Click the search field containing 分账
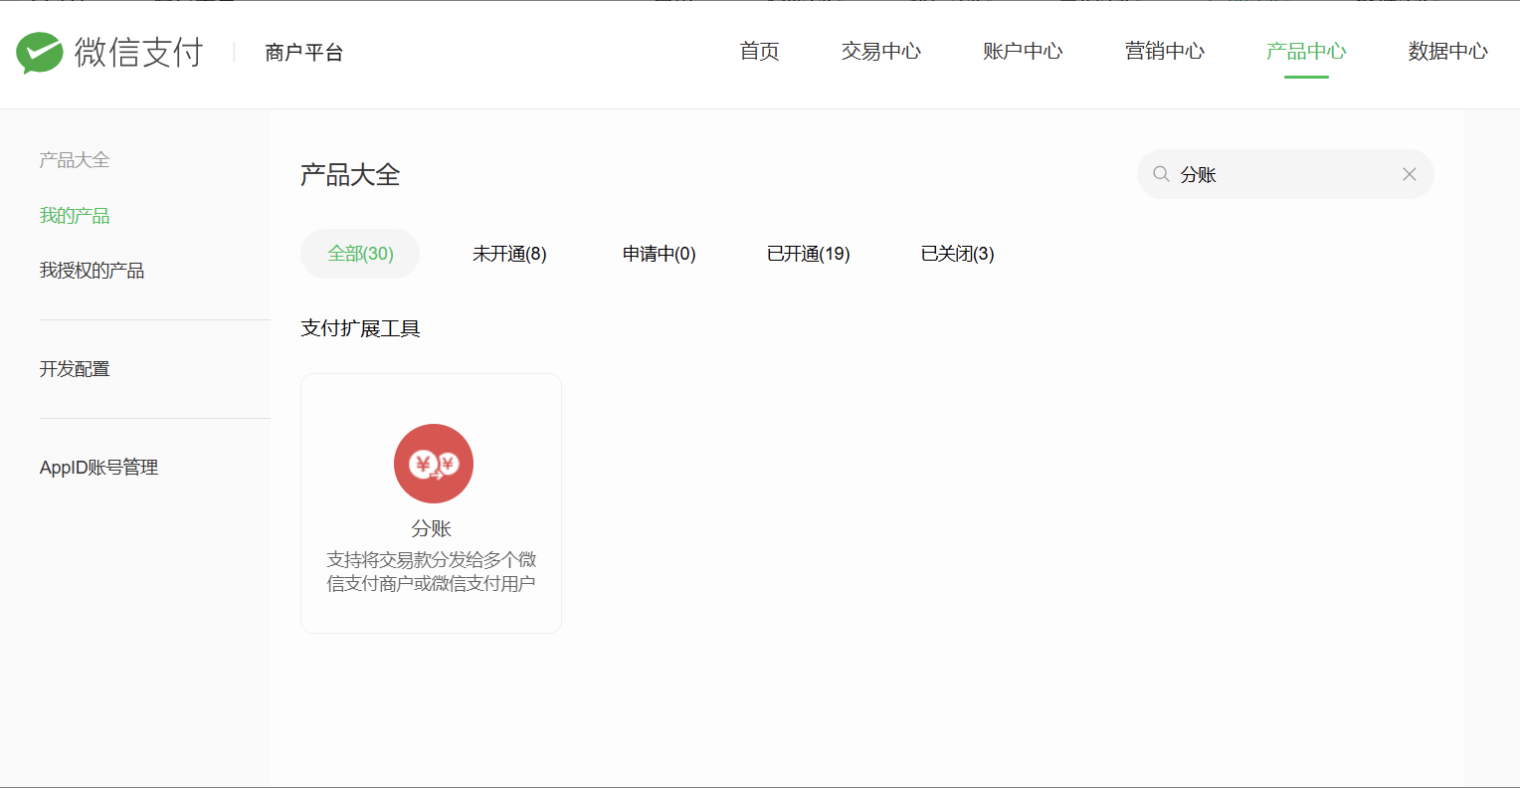This screenshot has height=788, width=1520. point(1280,174)
